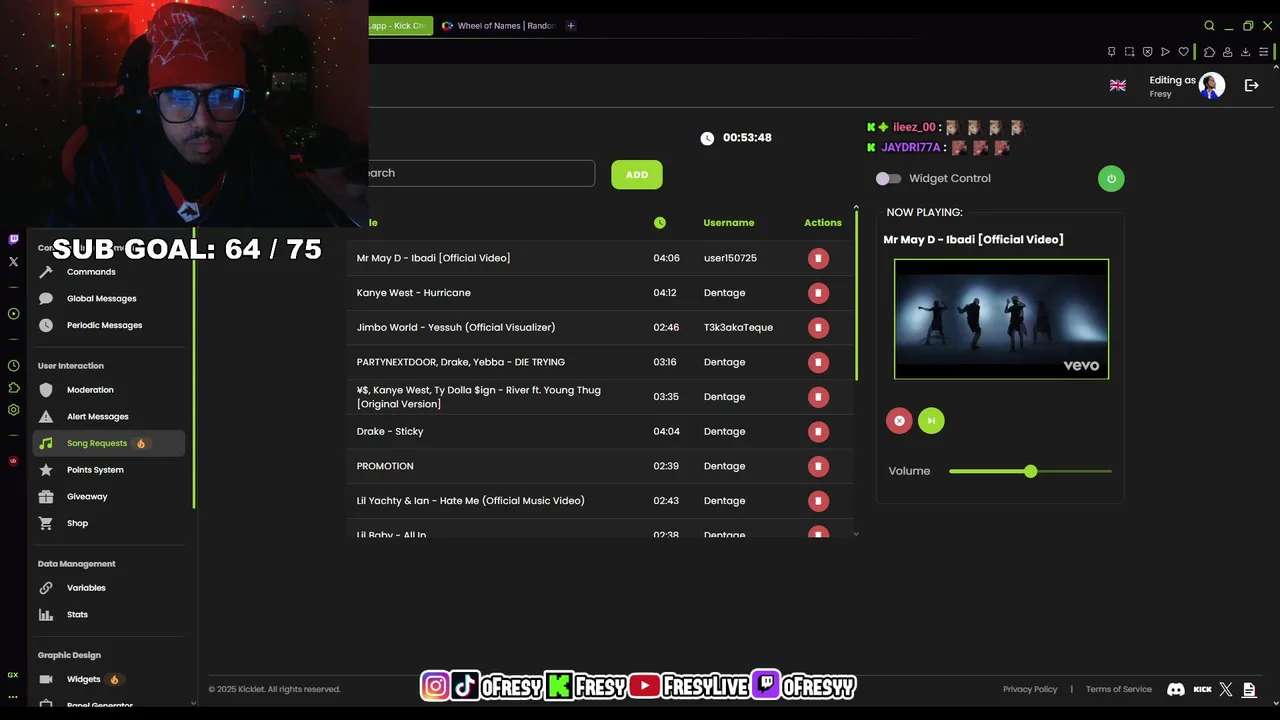Click the pin icon in browser toolbar

pyautogui.click(x=1111, y=52)
